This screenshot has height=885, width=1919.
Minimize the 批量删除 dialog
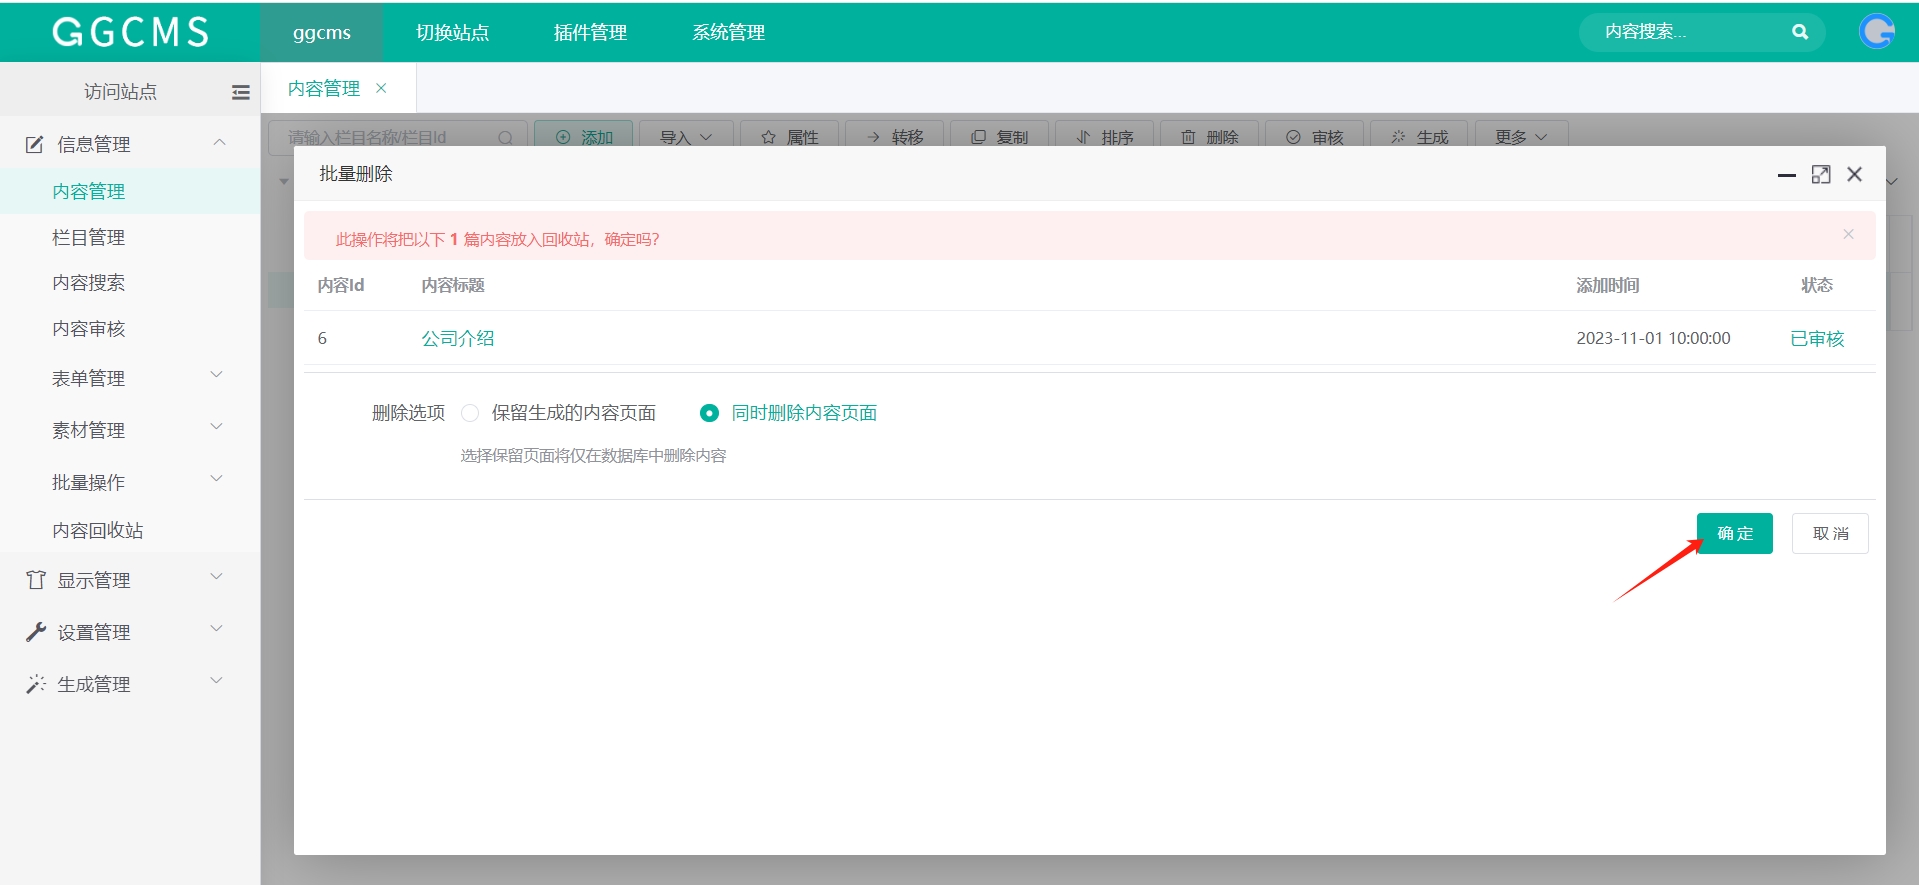(1787, 175)
